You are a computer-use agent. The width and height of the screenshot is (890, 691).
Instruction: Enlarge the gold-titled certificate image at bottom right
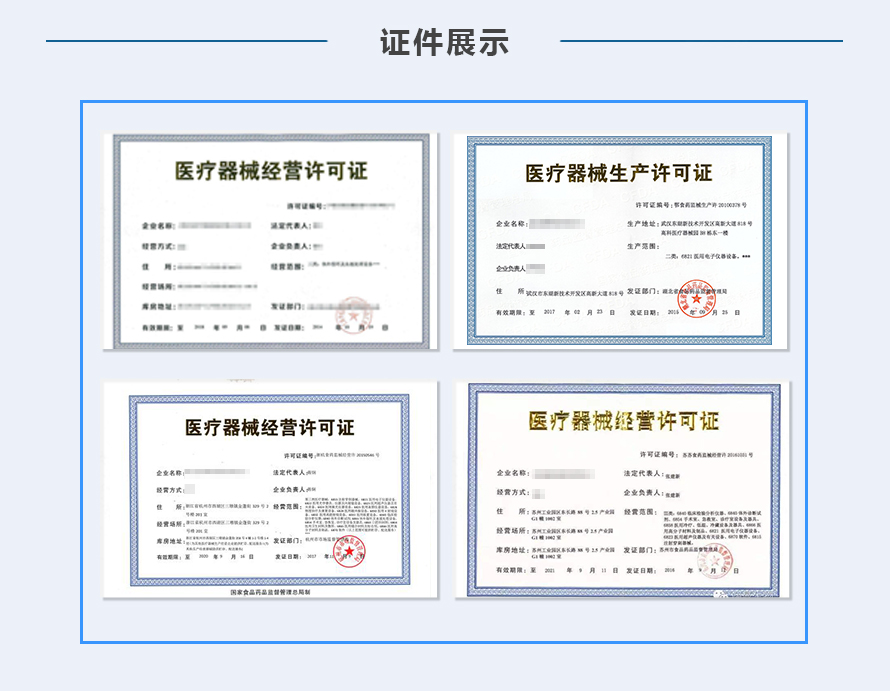tap(622, 490)
